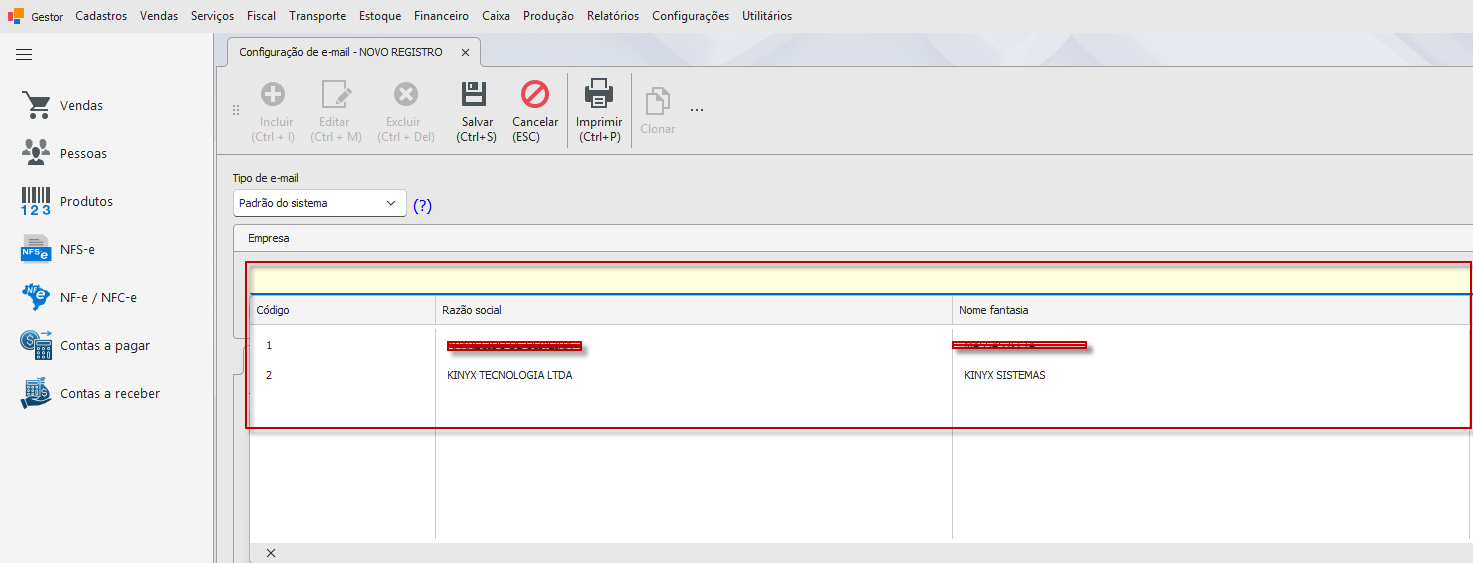1473x563 pixels.
Task: Open the Fiscal menu
Action: pyautogui.click(x=261, y=16)
